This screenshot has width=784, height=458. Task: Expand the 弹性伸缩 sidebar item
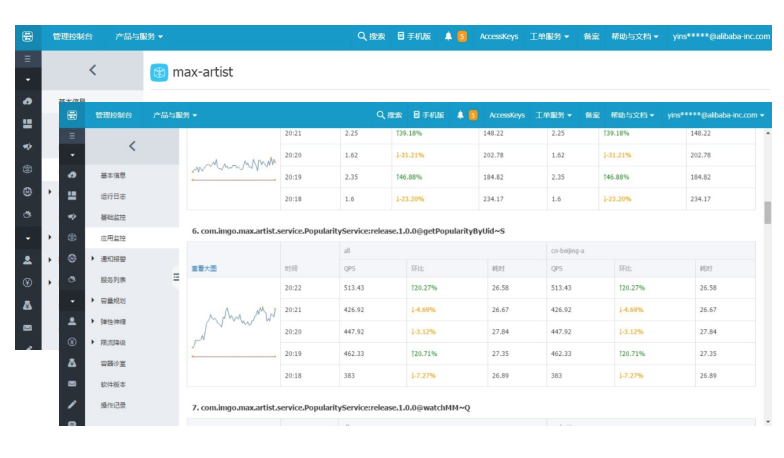(x=92, y=322)
